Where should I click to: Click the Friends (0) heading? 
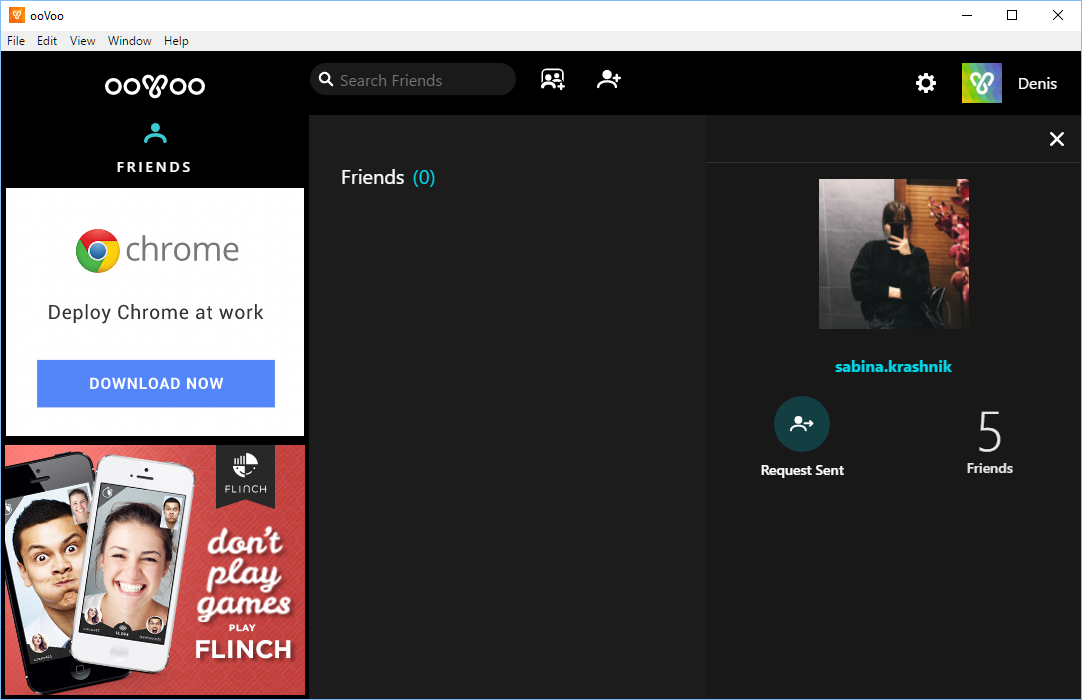(x=388, y=177)
